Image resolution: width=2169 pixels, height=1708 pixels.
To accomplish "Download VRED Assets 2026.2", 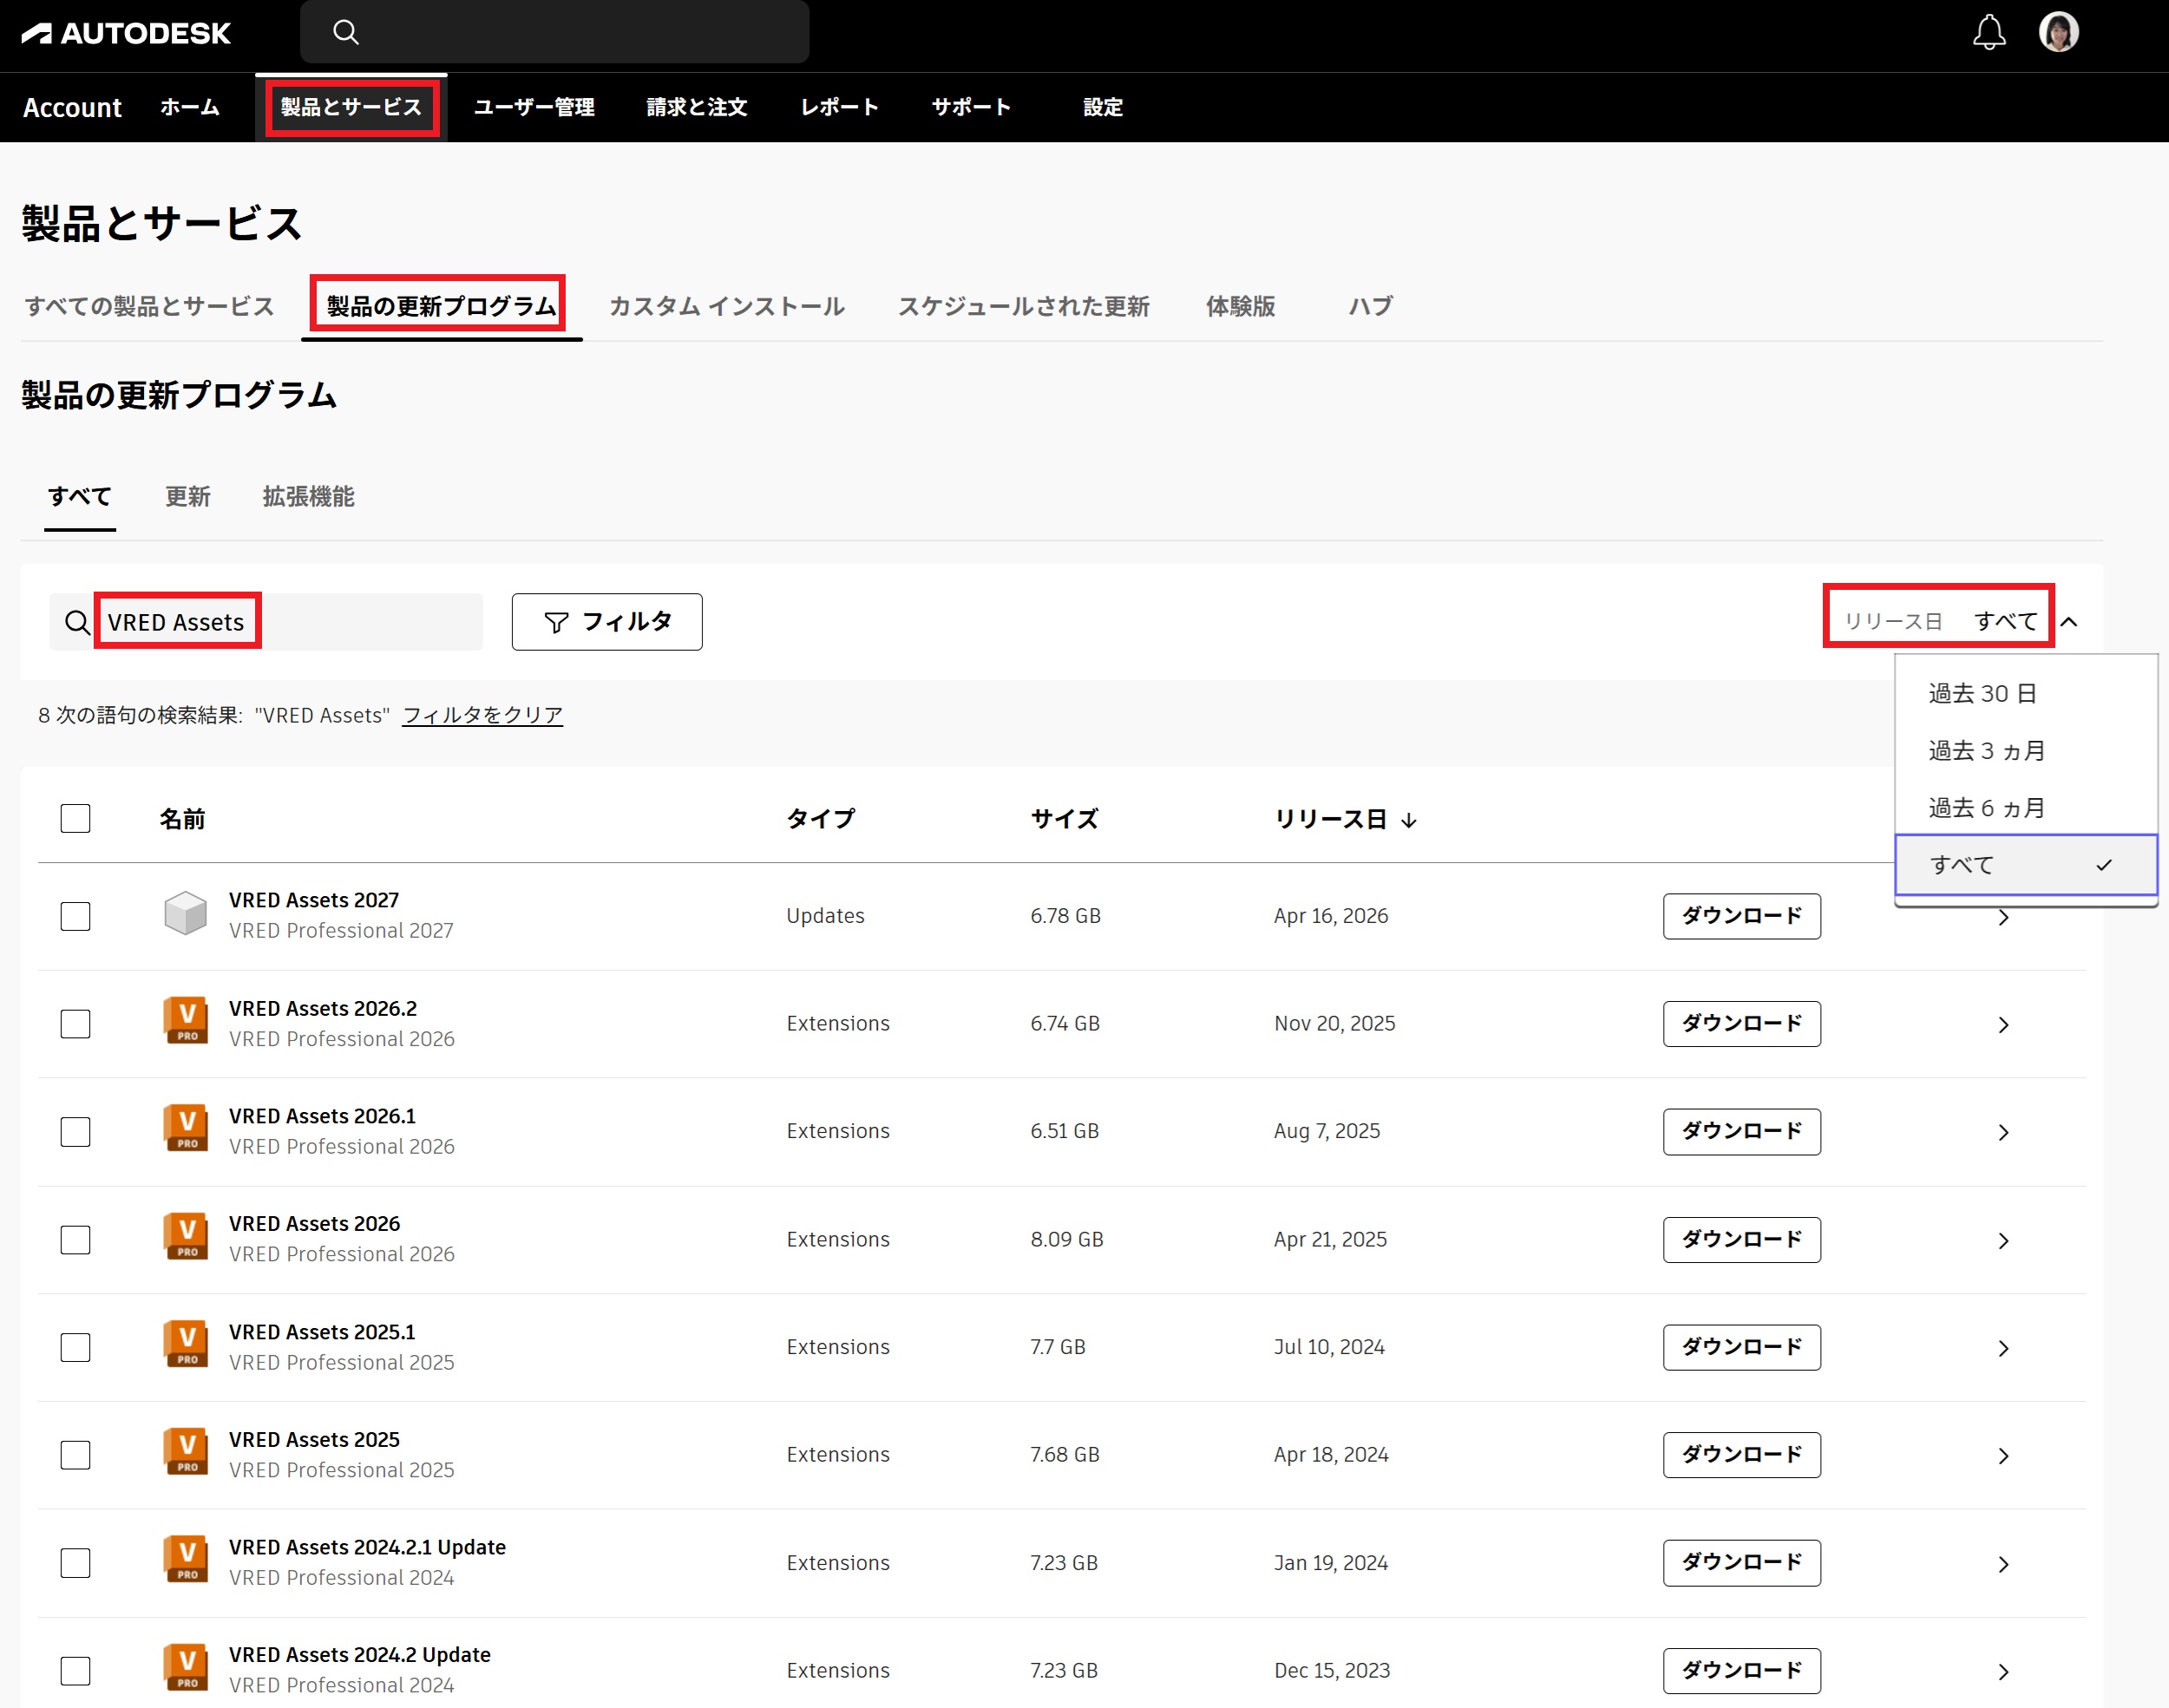I will tap(1742, 1024).
